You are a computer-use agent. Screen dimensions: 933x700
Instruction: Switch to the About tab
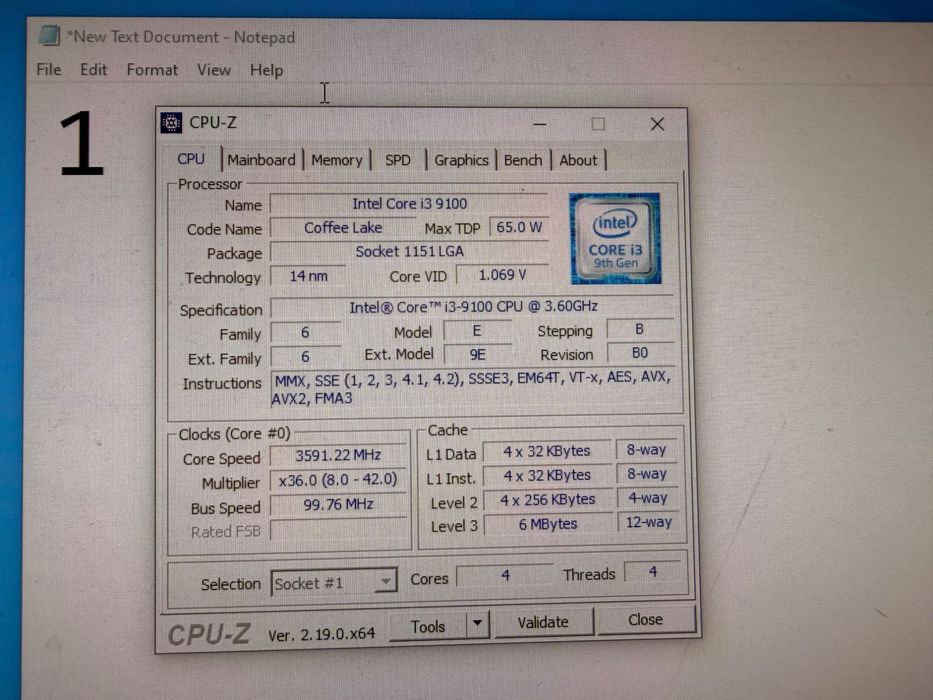578,160
